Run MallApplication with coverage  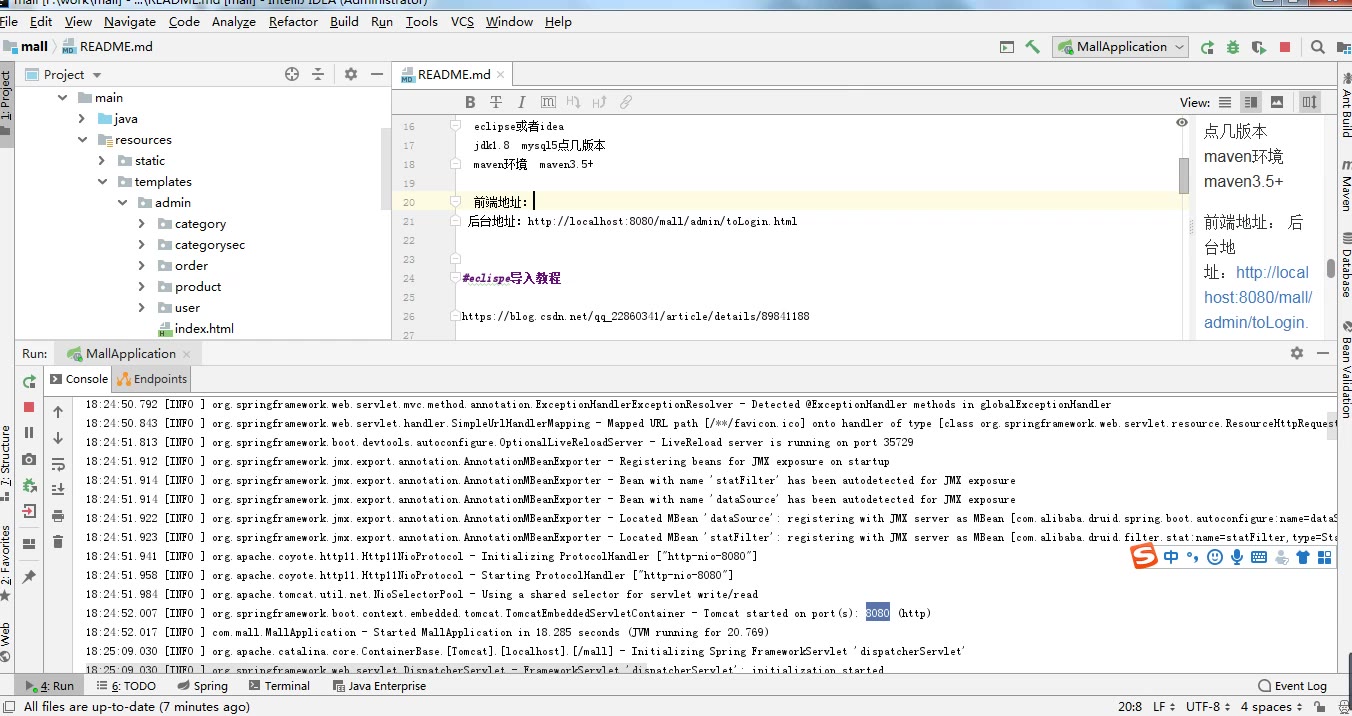tap(1259, 47)
